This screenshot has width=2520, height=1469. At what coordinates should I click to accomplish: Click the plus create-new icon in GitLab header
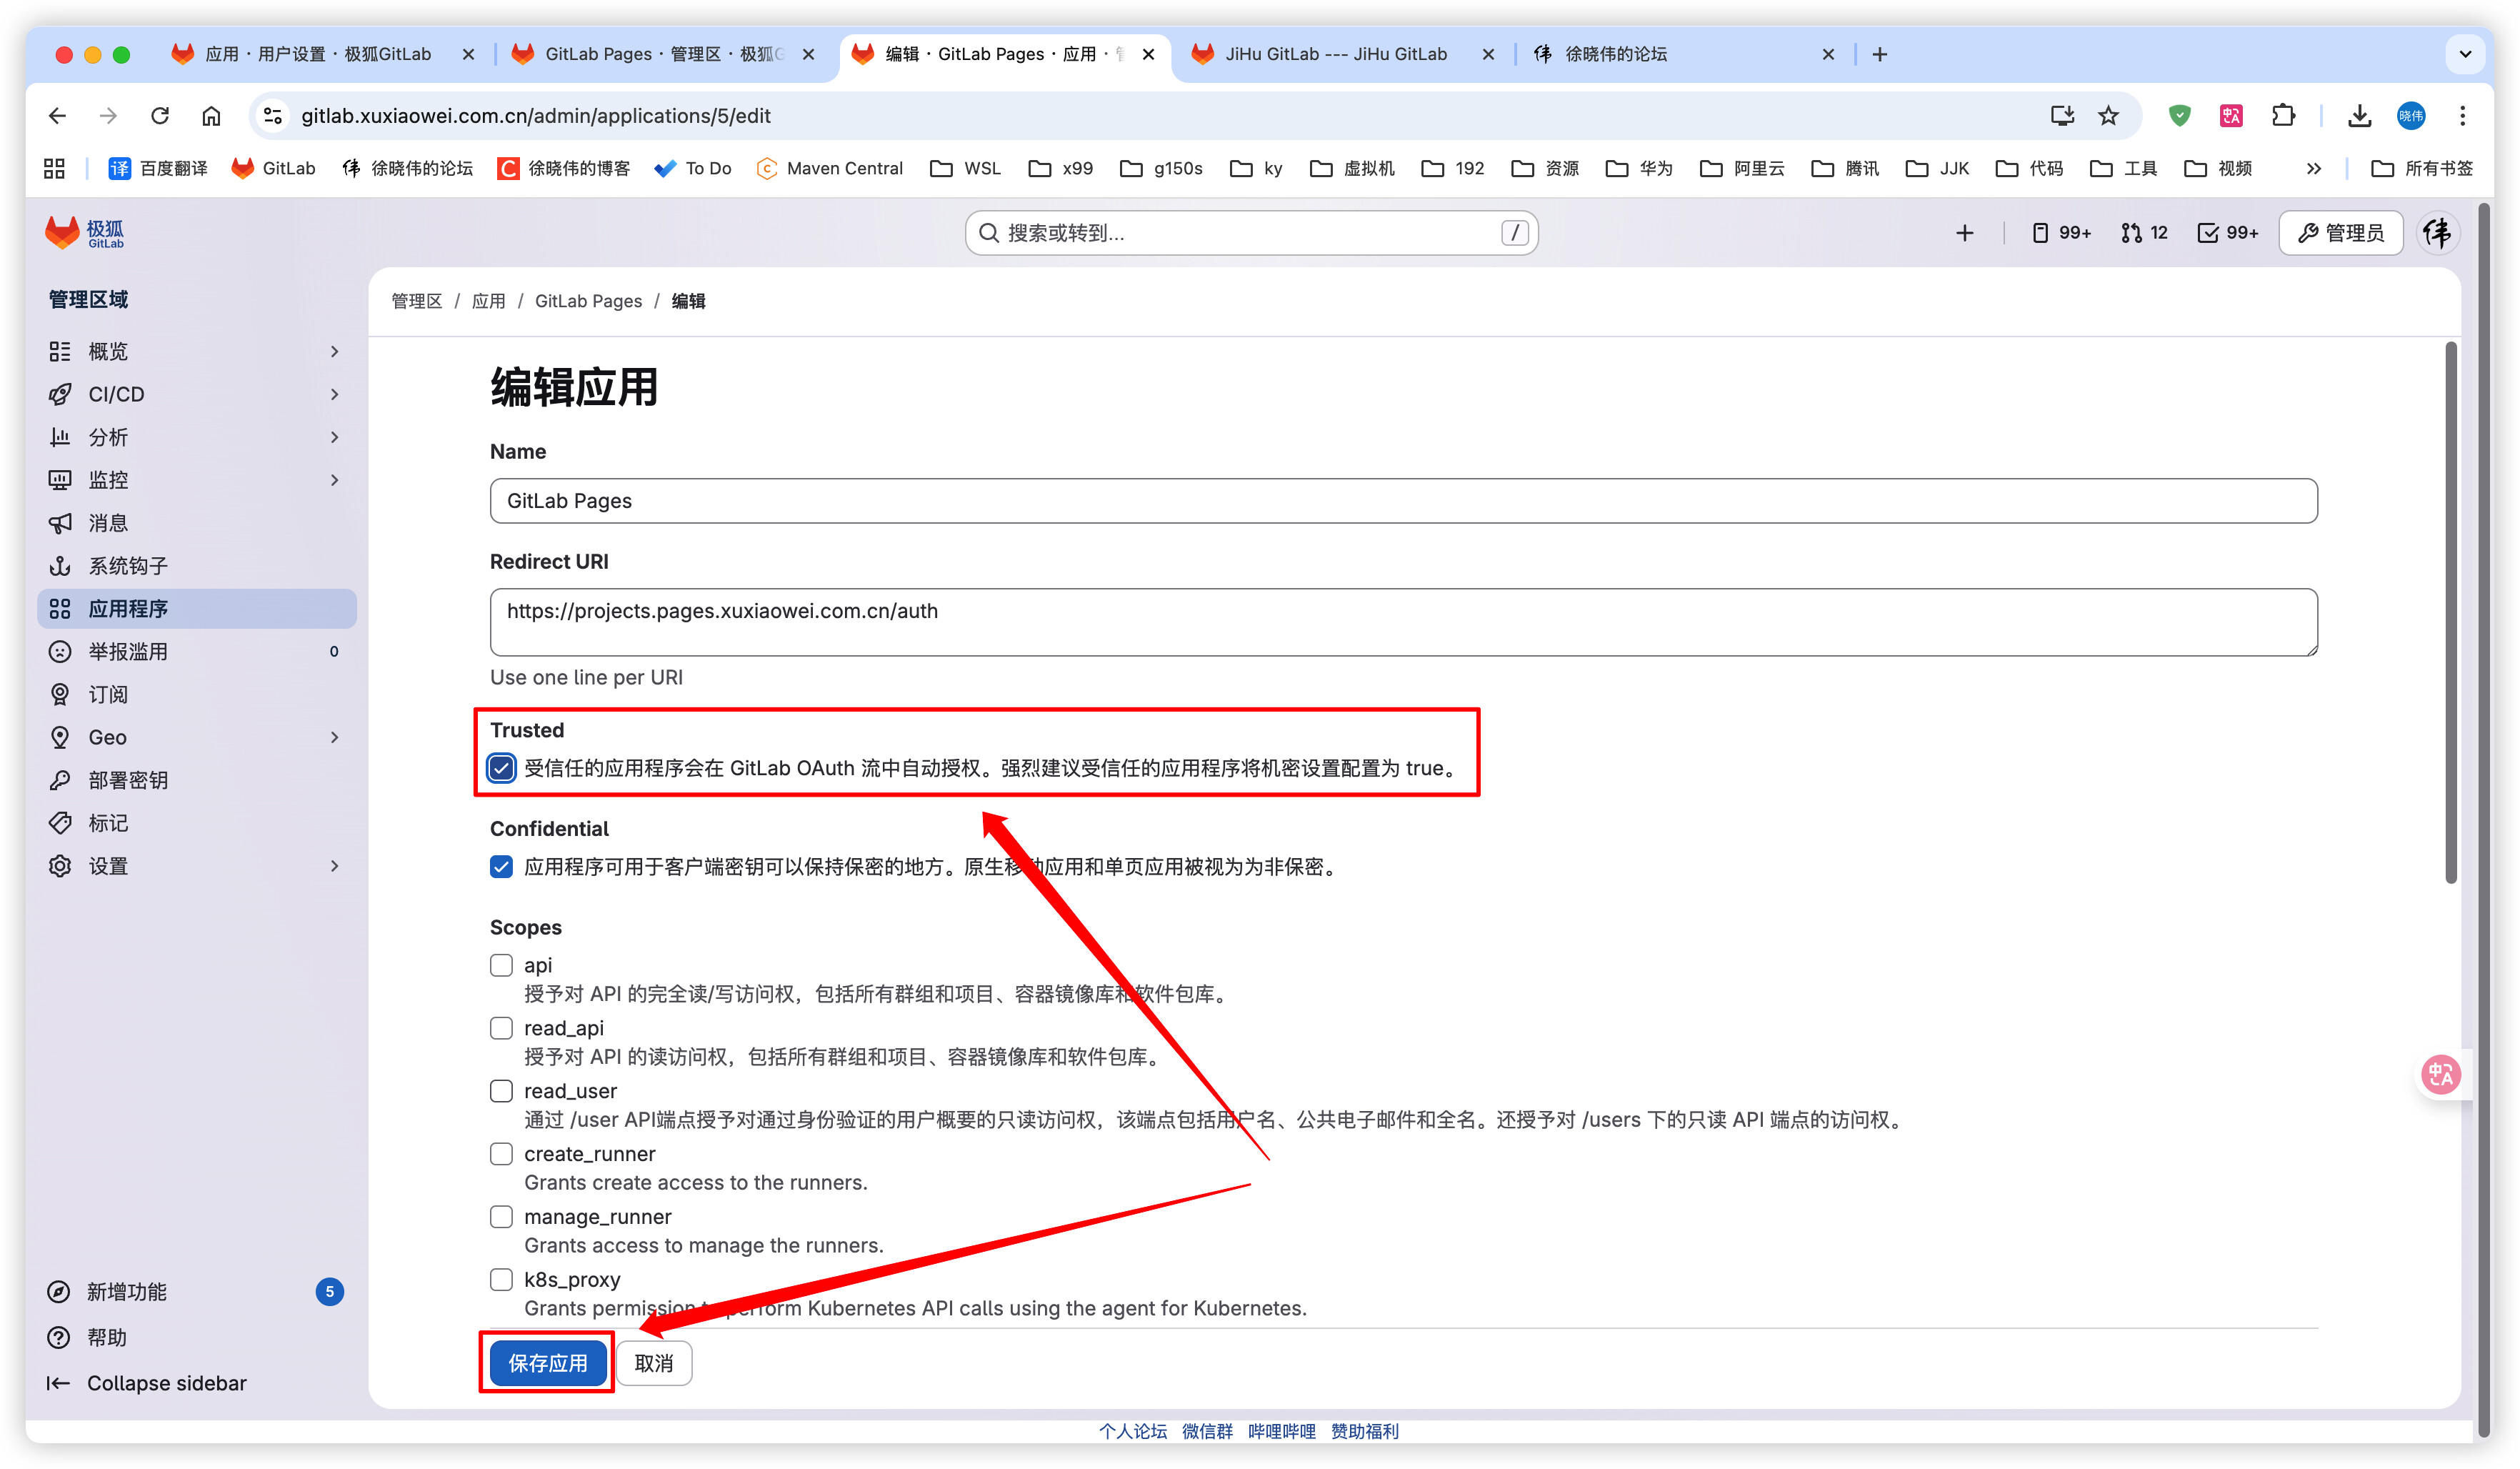tap(1964, 233)
